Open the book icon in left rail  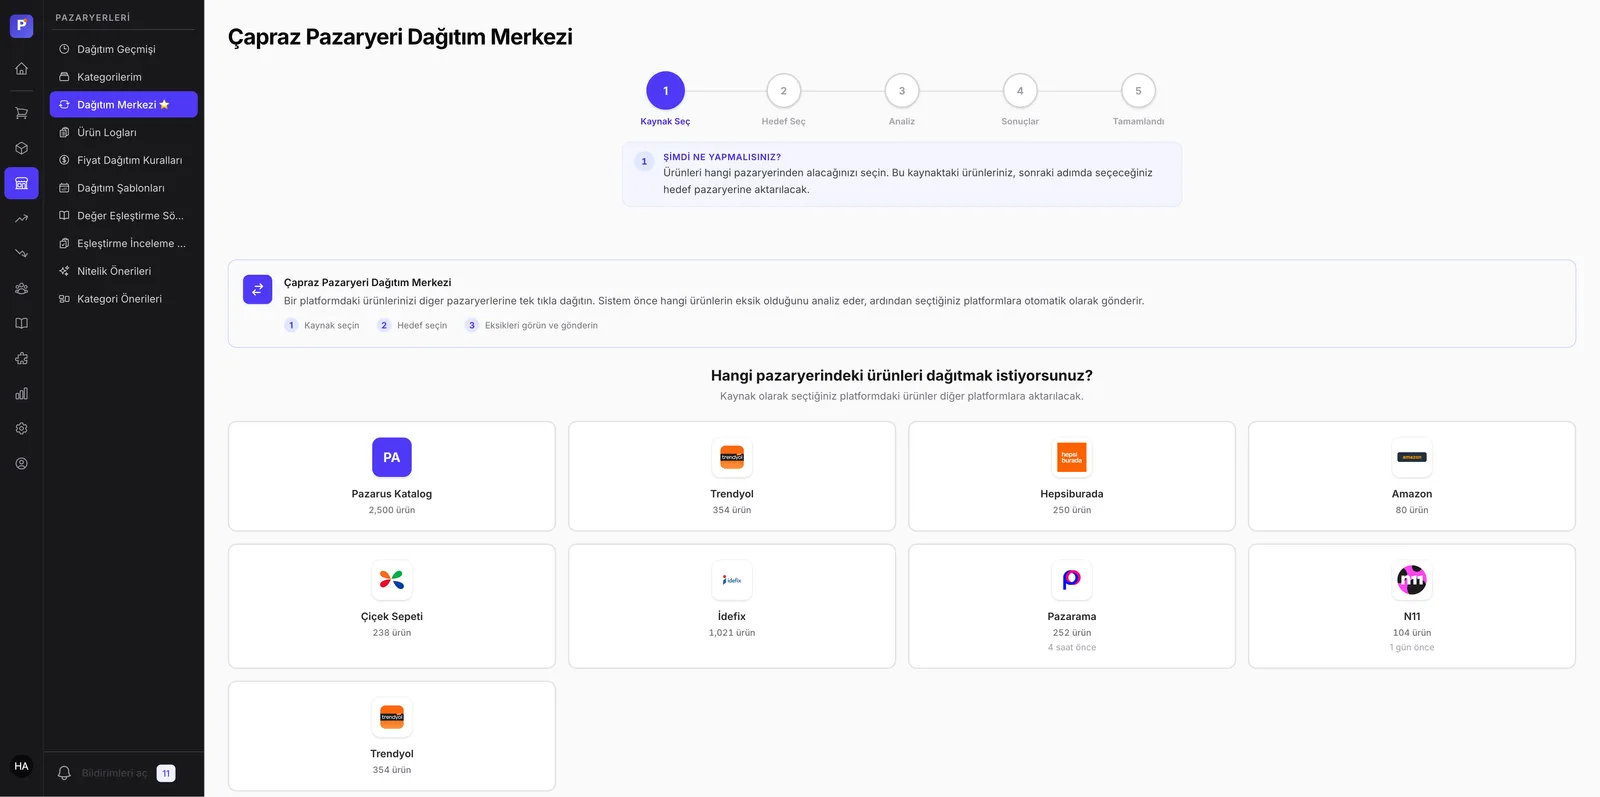tap(21, 323)
